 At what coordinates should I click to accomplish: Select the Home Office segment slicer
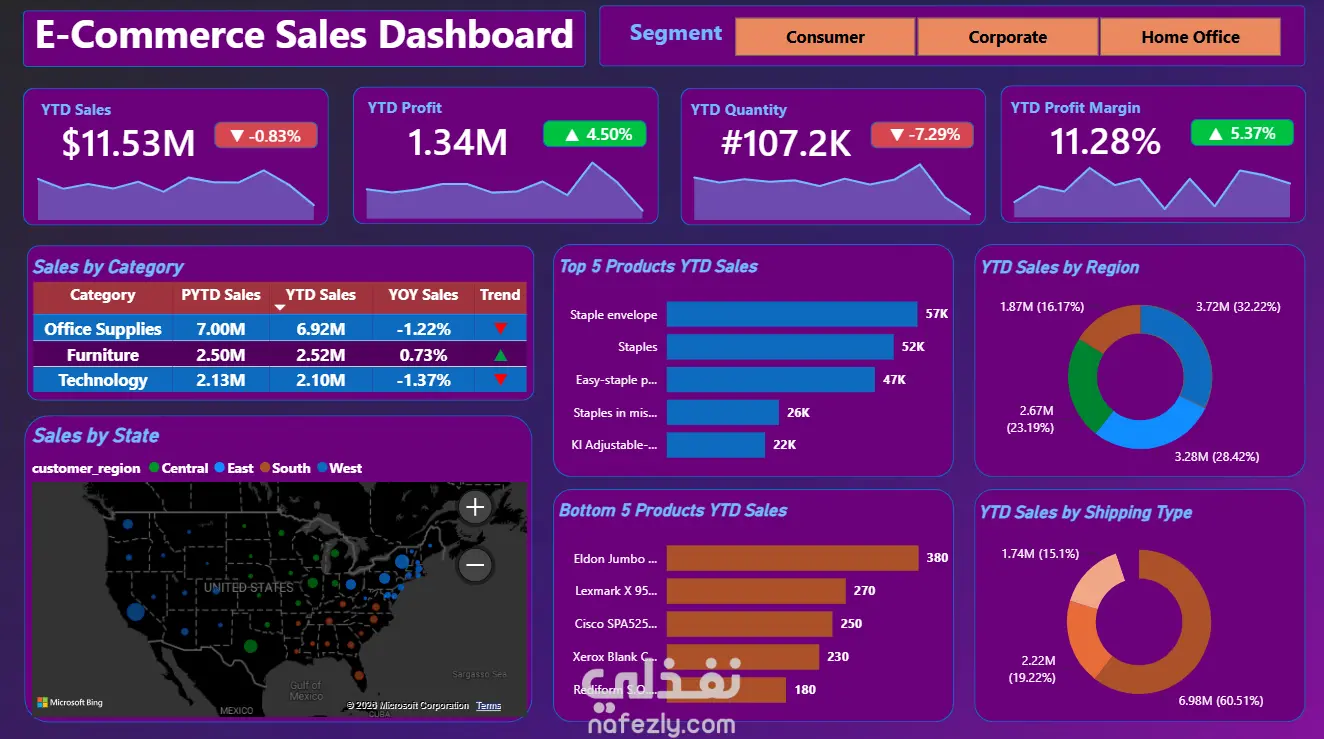[x=1190, y=37]
